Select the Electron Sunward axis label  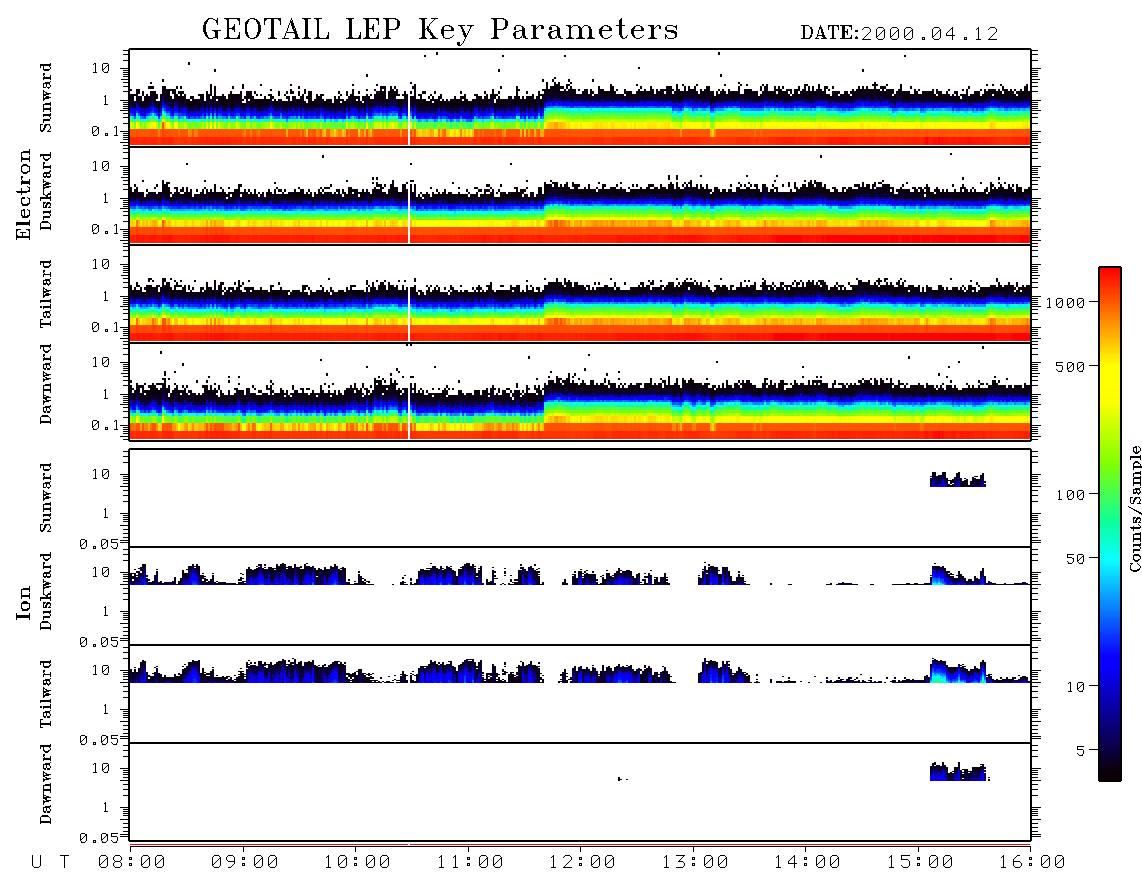click(x=46, y=98)
